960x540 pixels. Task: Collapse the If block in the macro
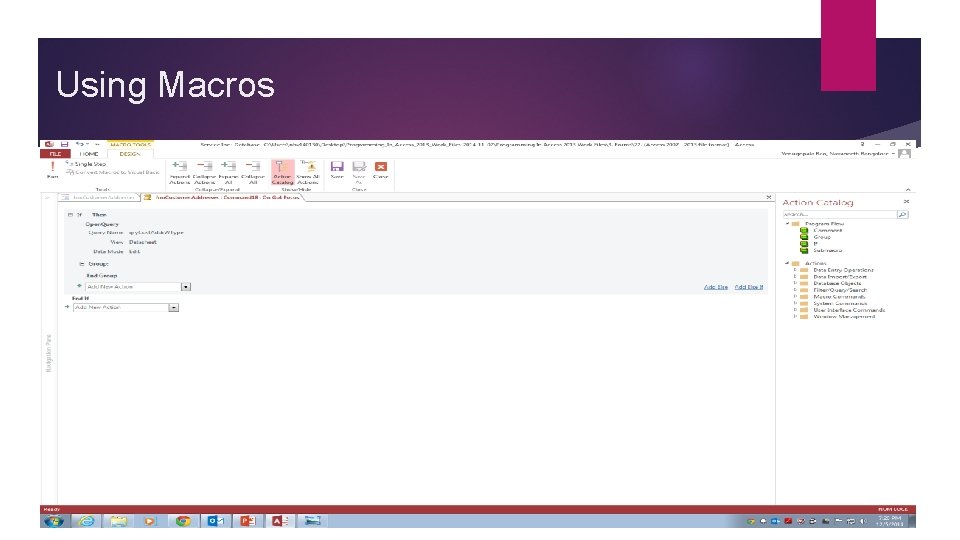click(x=70, y=215)
